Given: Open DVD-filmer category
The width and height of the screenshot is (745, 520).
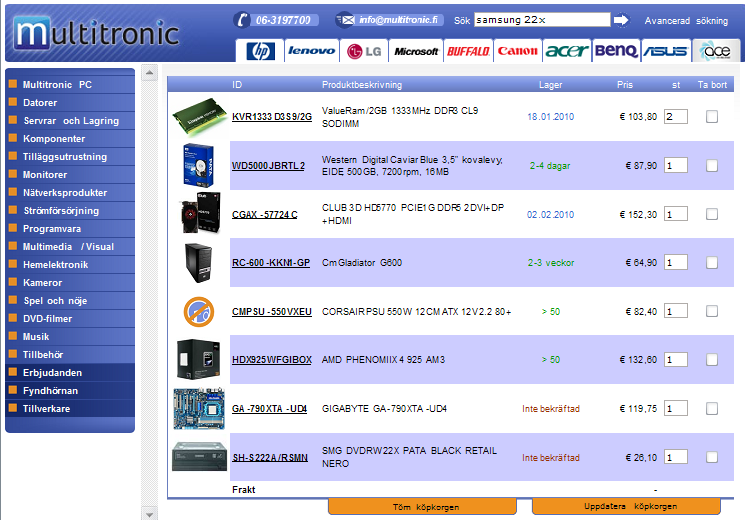Looking at the screenshot, I should point(70,319).
